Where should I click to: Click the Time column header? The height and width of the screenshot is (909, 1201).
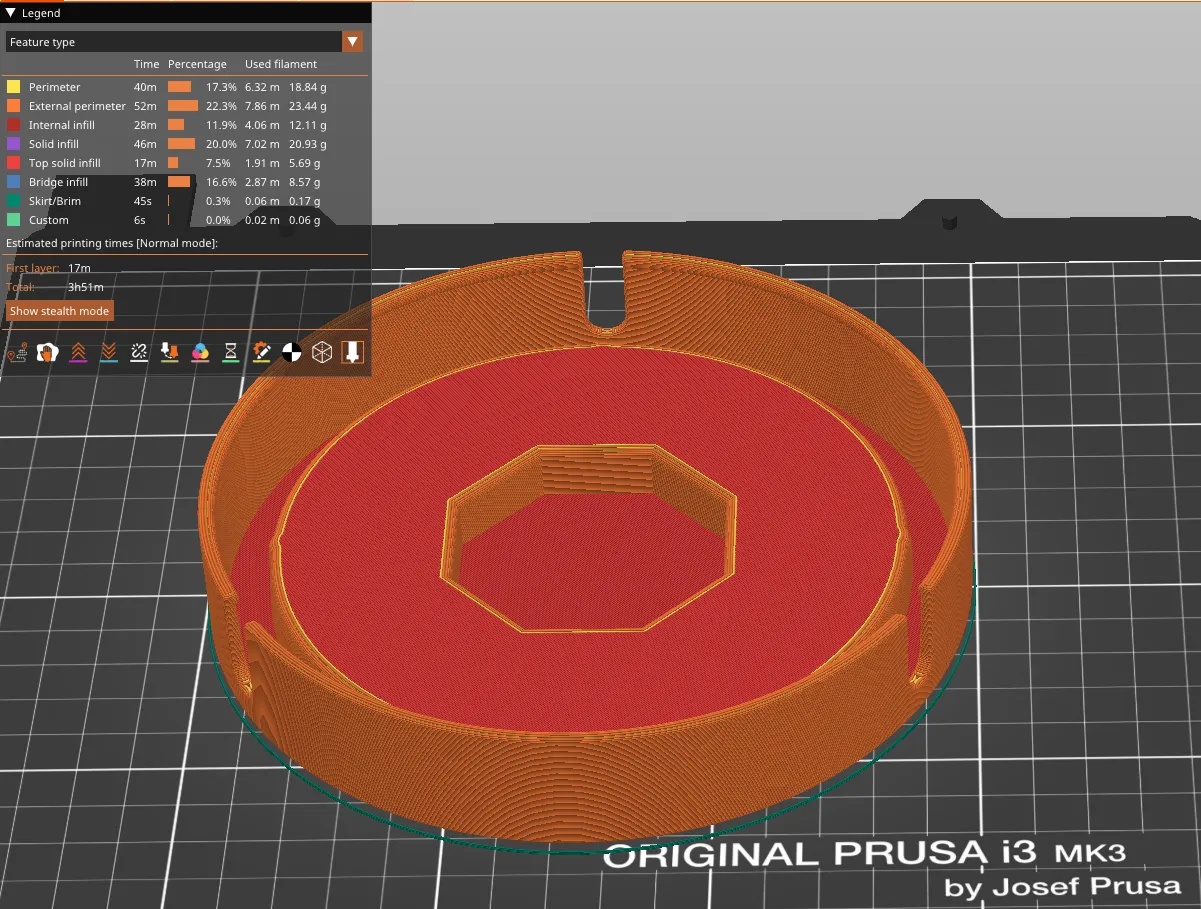pyautogui.click(x=146, y=64)
